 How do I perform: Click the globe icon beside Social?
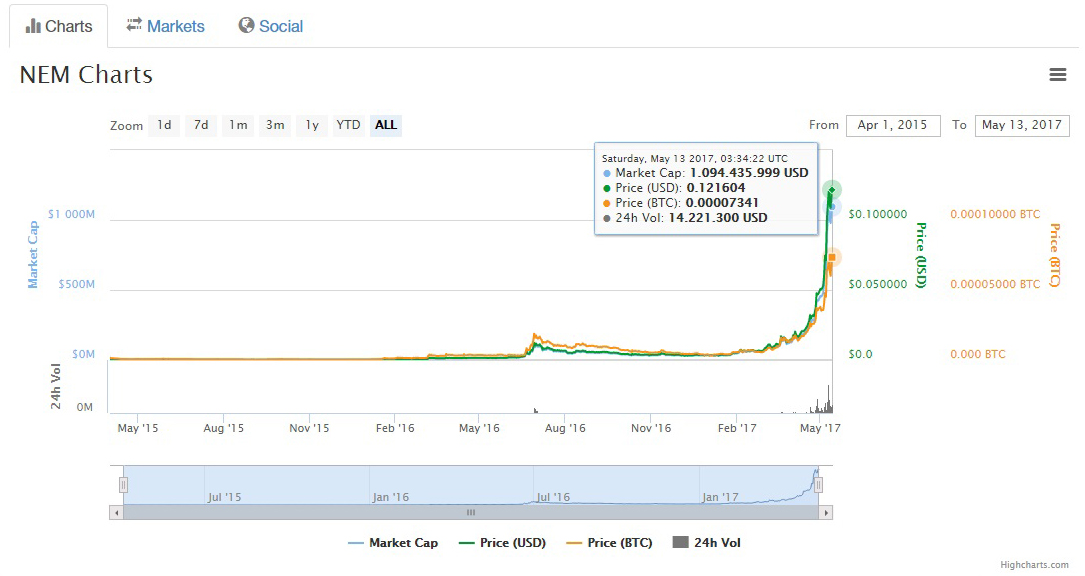tap(246, 26)
